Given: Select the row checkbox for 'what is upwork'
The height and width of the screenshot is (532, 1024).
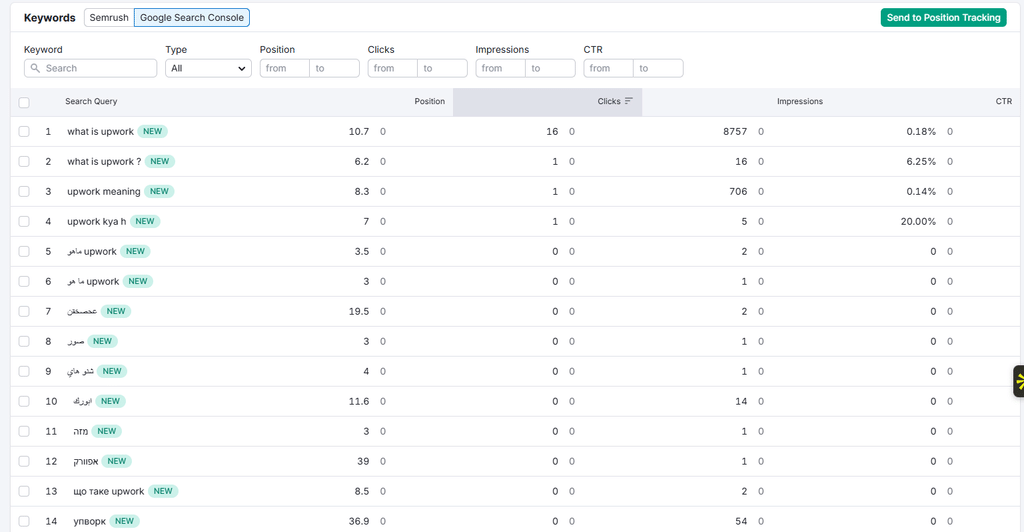Looking at the screenshot, I should (24, 131).
